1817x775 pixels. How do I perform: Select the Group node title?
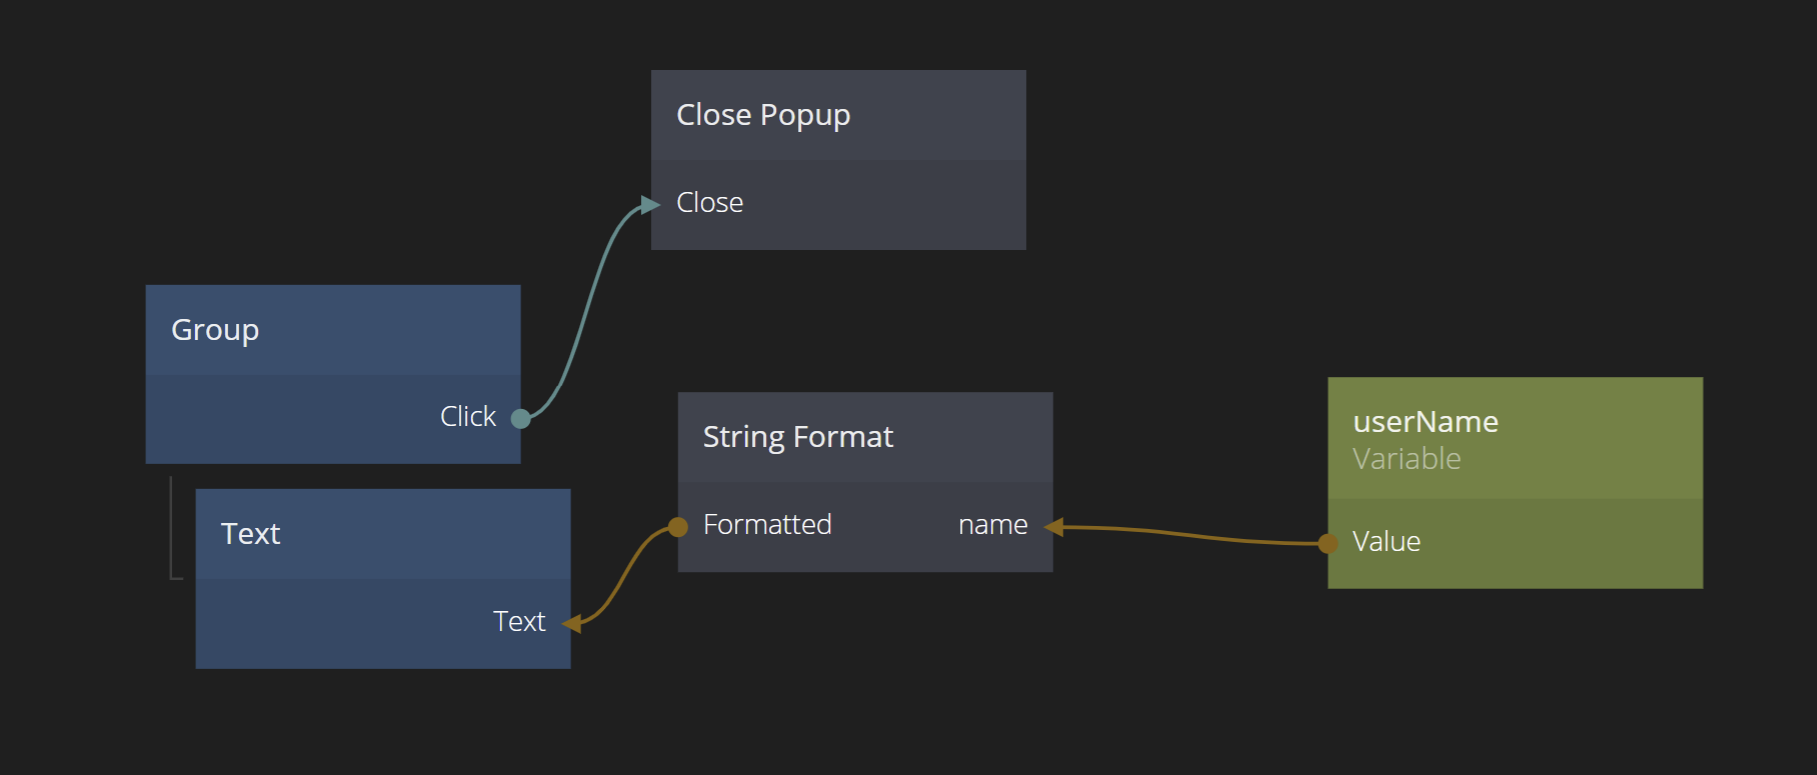point(215,330)
